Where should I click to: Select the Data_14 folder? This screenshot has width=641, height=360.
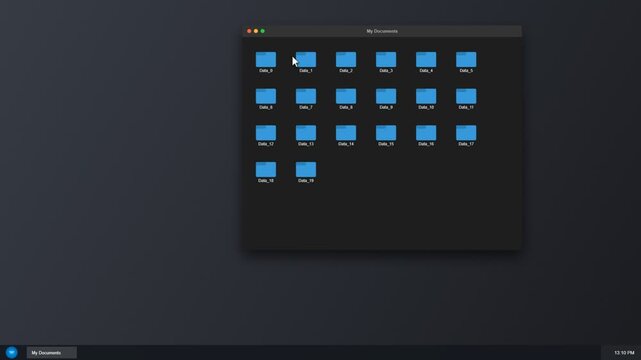346,133
